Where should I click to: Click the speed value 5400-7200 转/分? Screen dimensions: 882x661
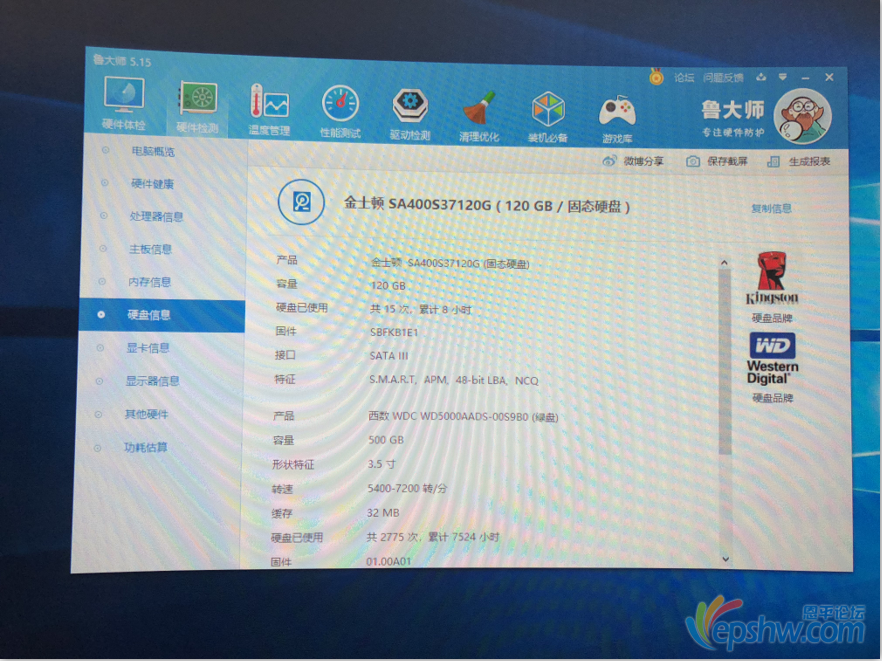[407, 488]
